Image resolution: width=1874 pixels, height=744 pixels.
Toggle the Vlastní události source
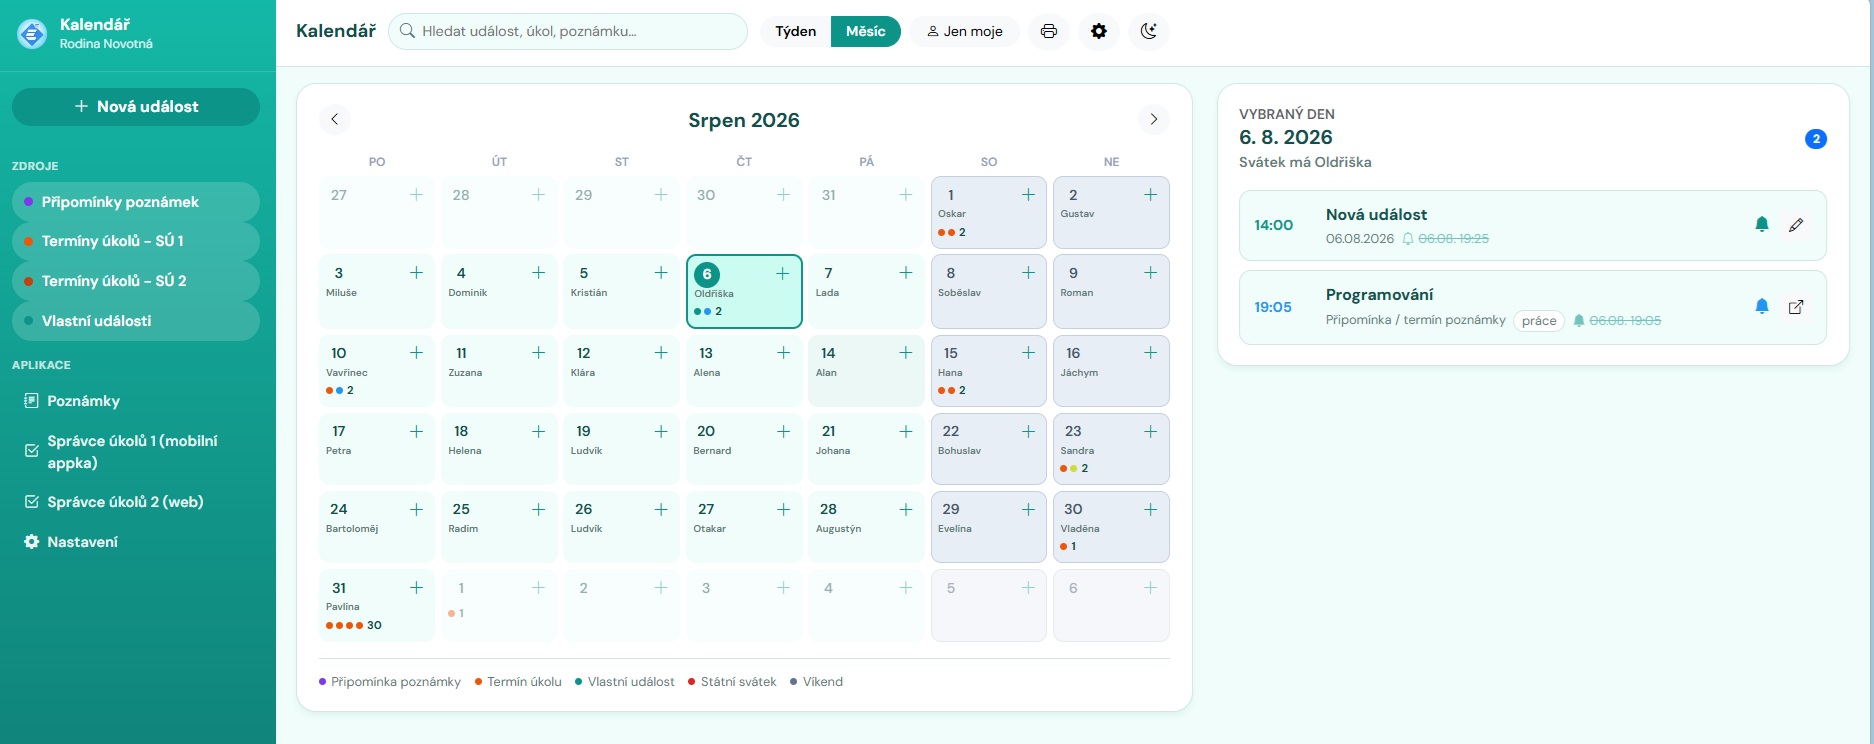pos(136,321)
